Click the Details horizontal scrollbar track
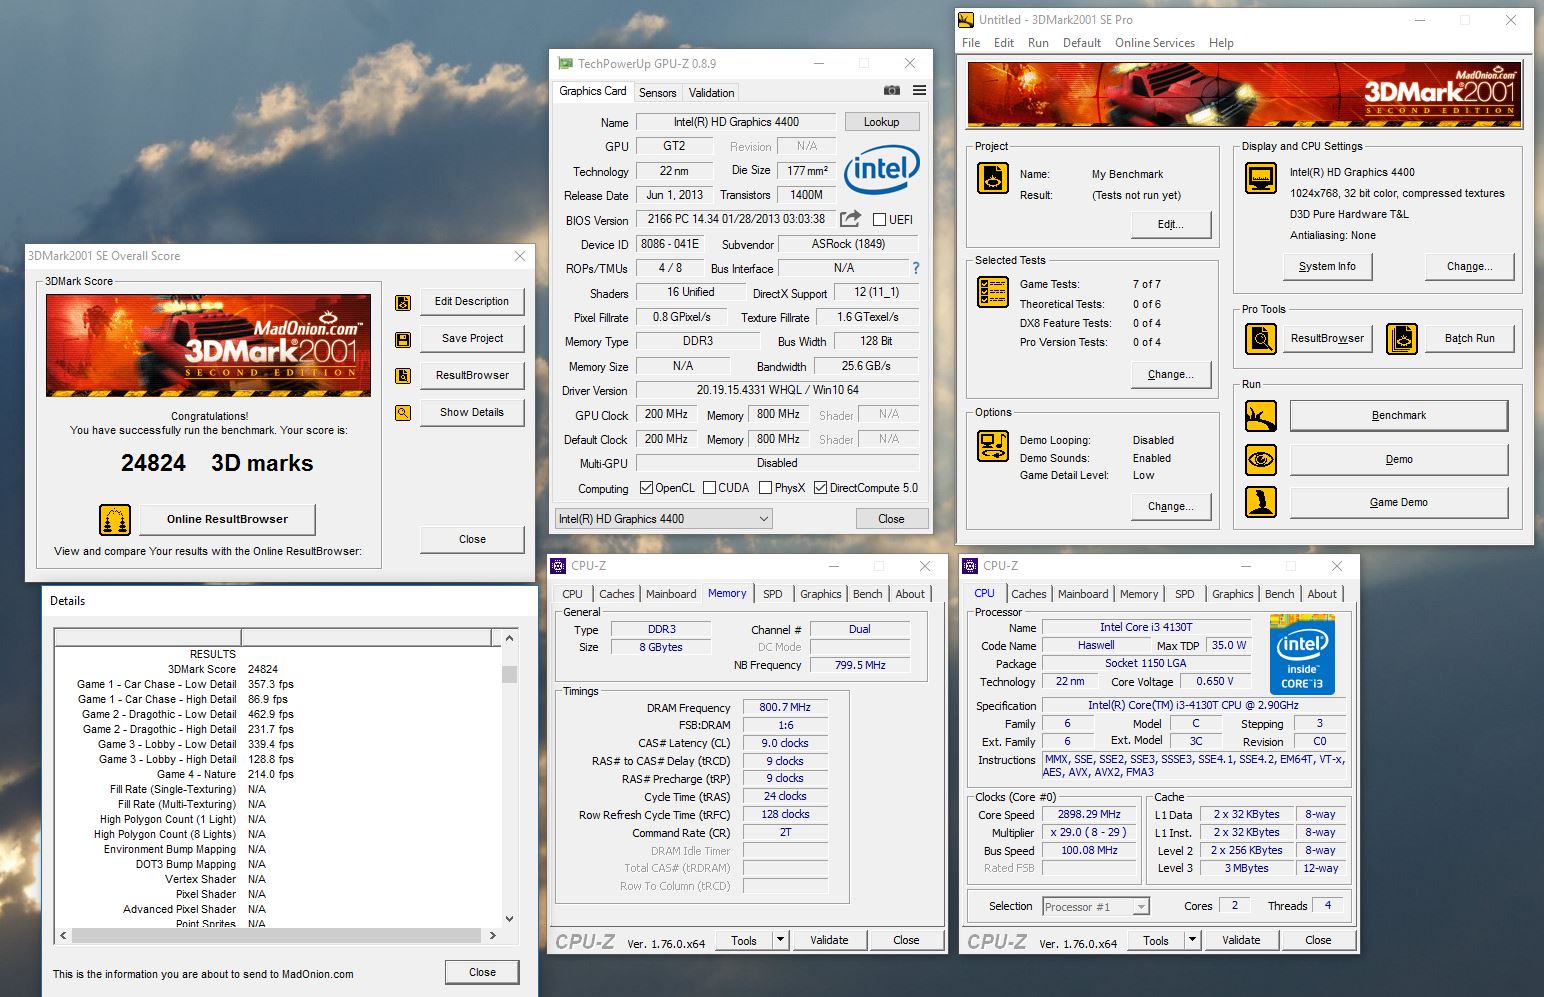The image size is (1544, 997). pos(278,936)
